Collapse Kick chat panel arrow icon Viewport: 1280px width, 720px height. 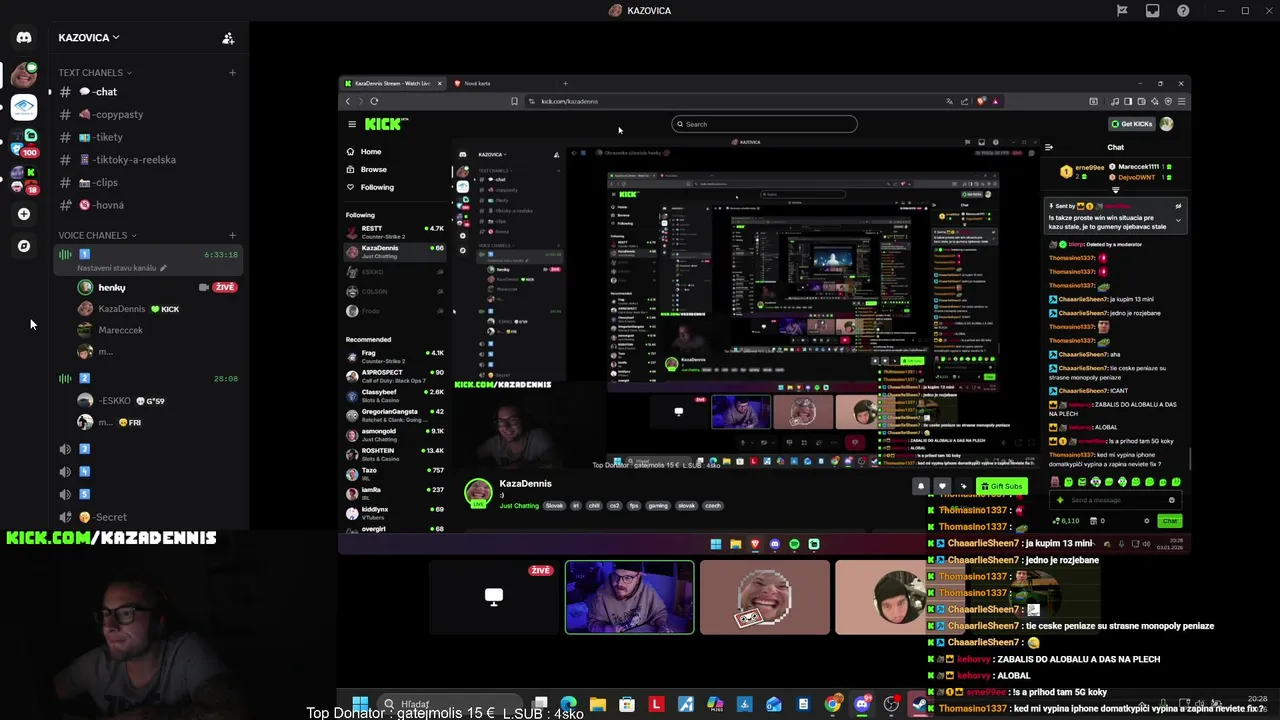point(1048,147)
